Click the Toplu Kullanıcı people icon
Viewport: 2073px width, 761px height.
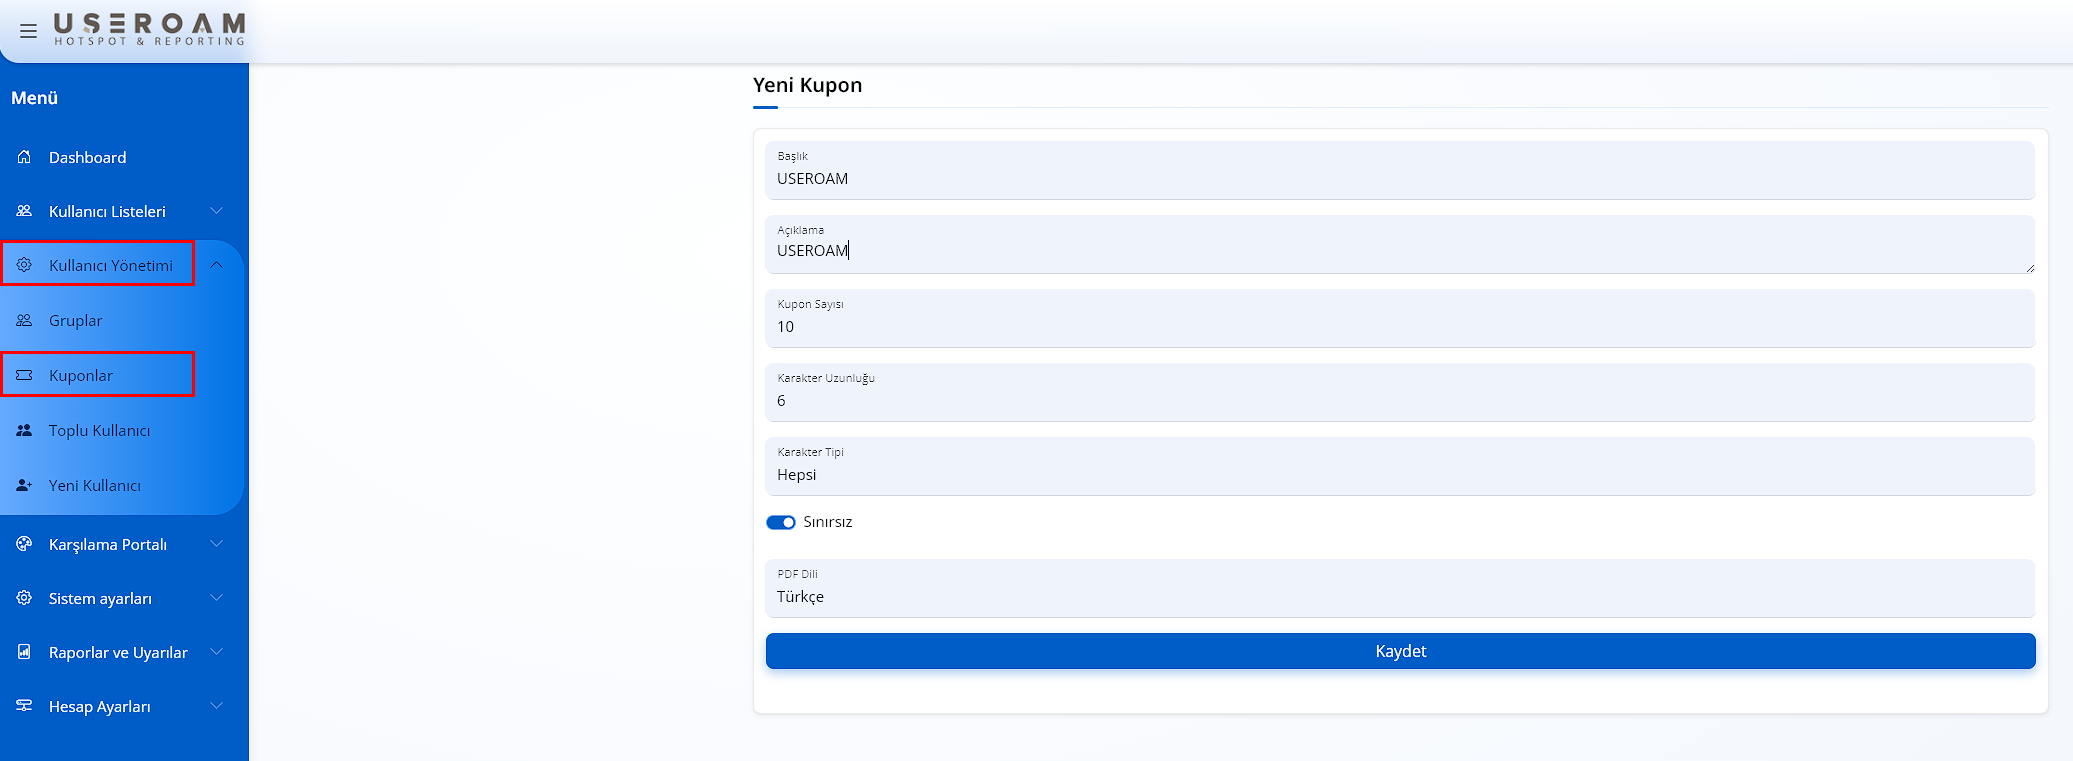(x=24, y=430)
